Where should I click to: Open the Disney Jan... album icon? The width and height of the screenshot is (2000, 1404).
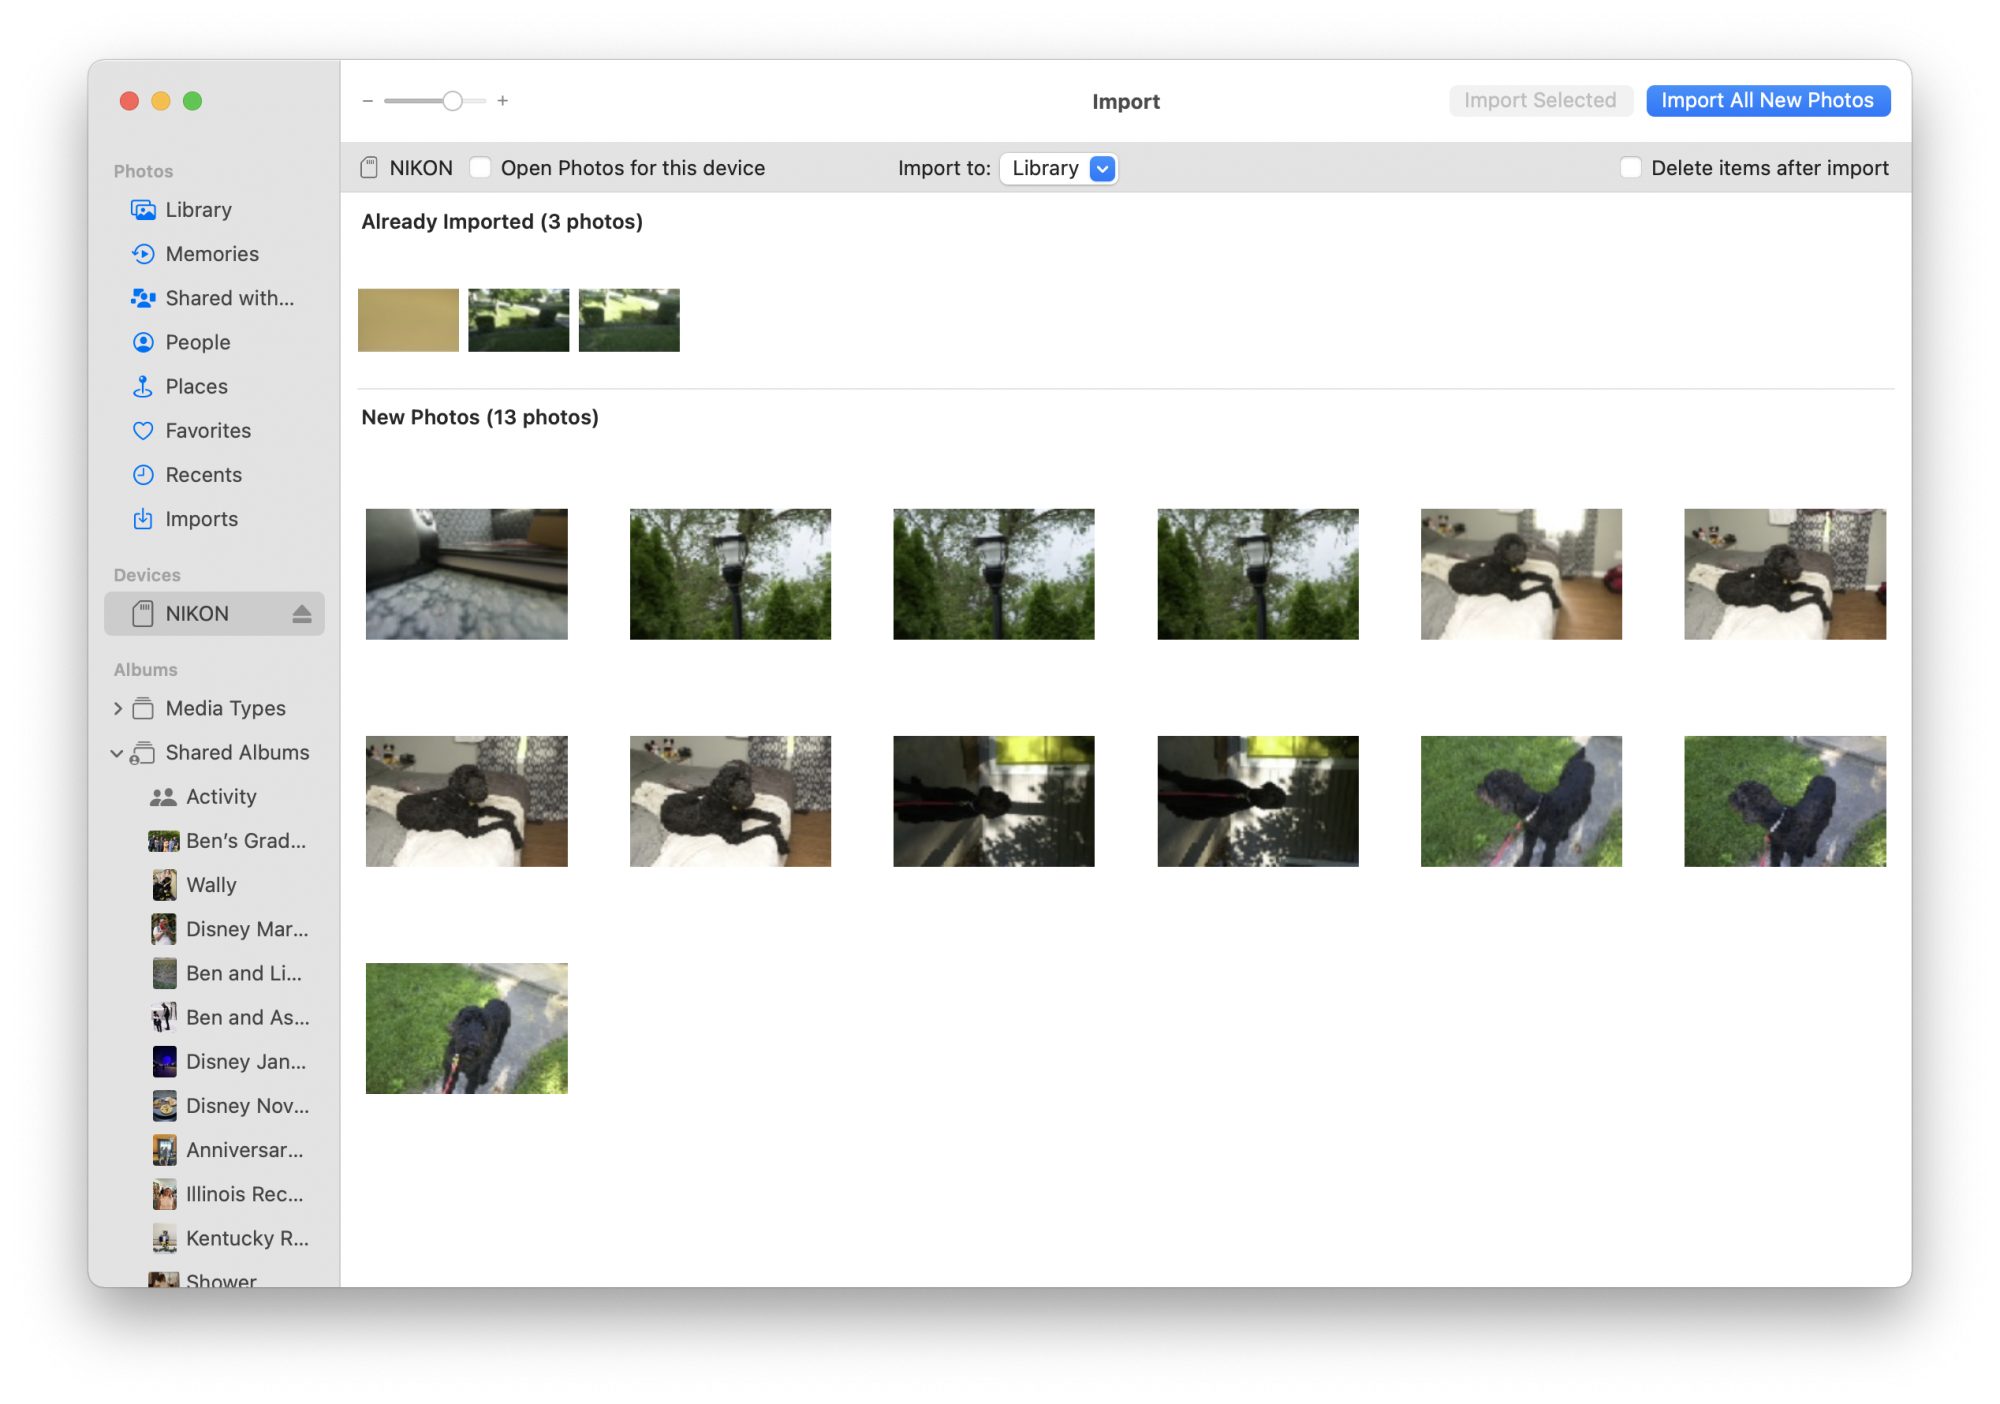[164, 1062]
